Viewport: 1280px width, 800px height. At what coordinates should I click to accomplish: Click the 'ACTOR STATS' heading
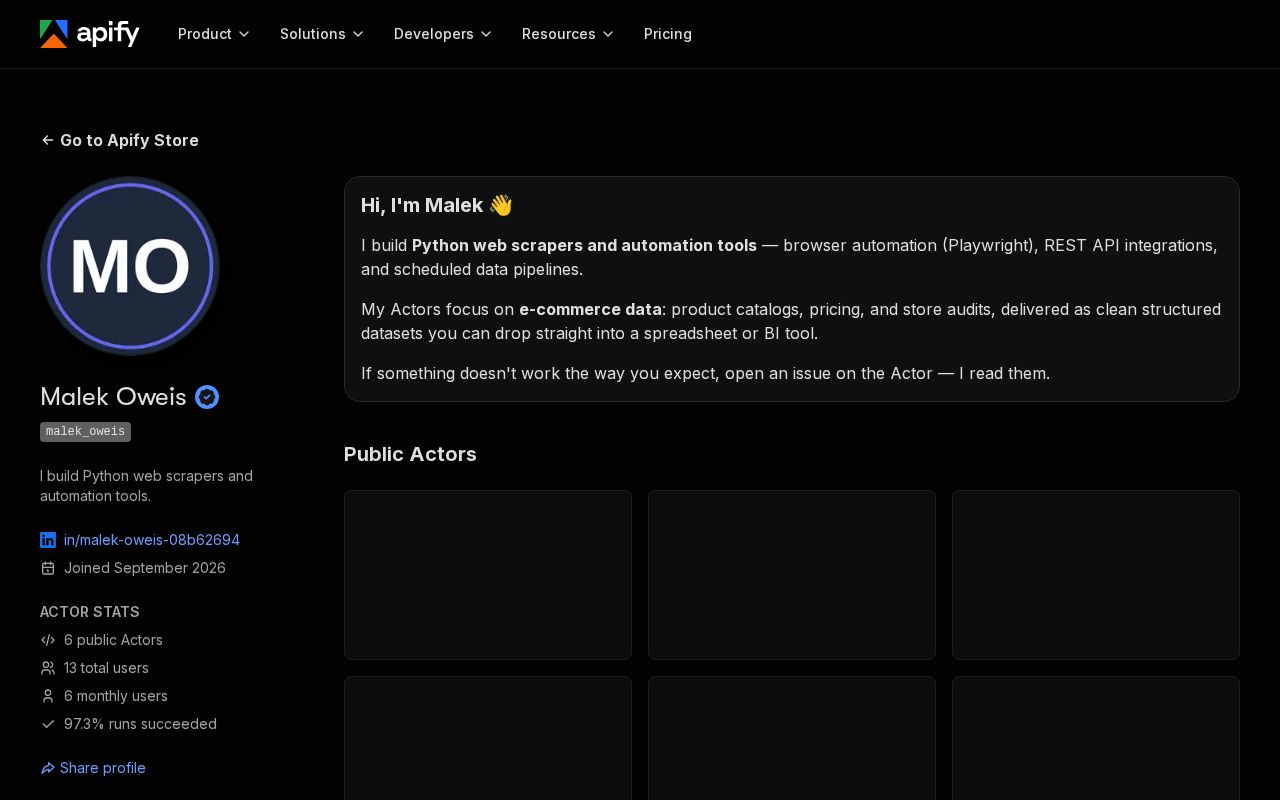point(90,612)
